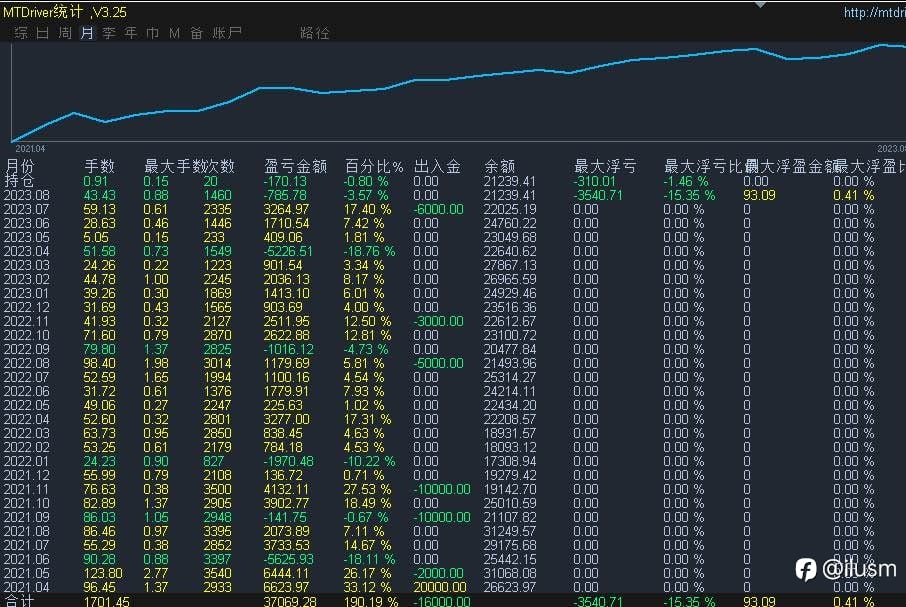Click max floating profit 93.09 for 2023.08

pos(759,195)
